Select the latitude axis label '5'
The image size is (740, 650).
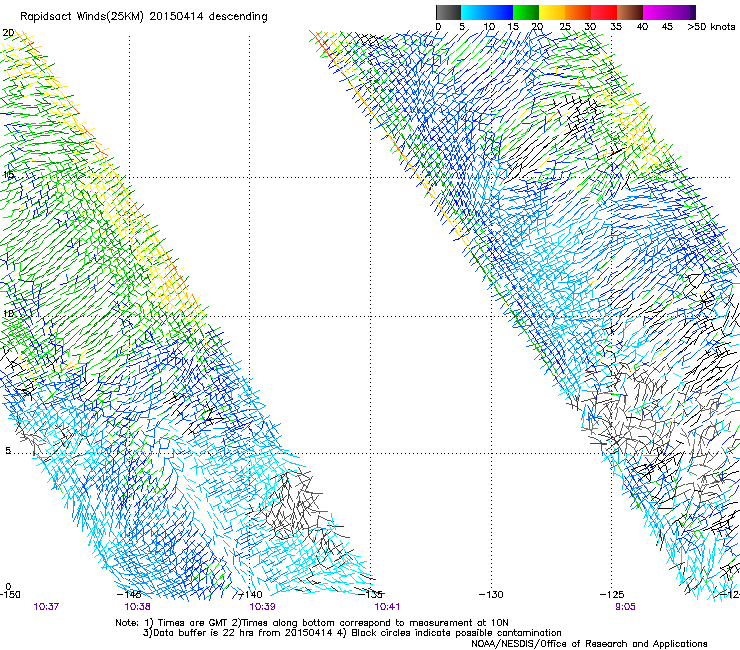8,450
